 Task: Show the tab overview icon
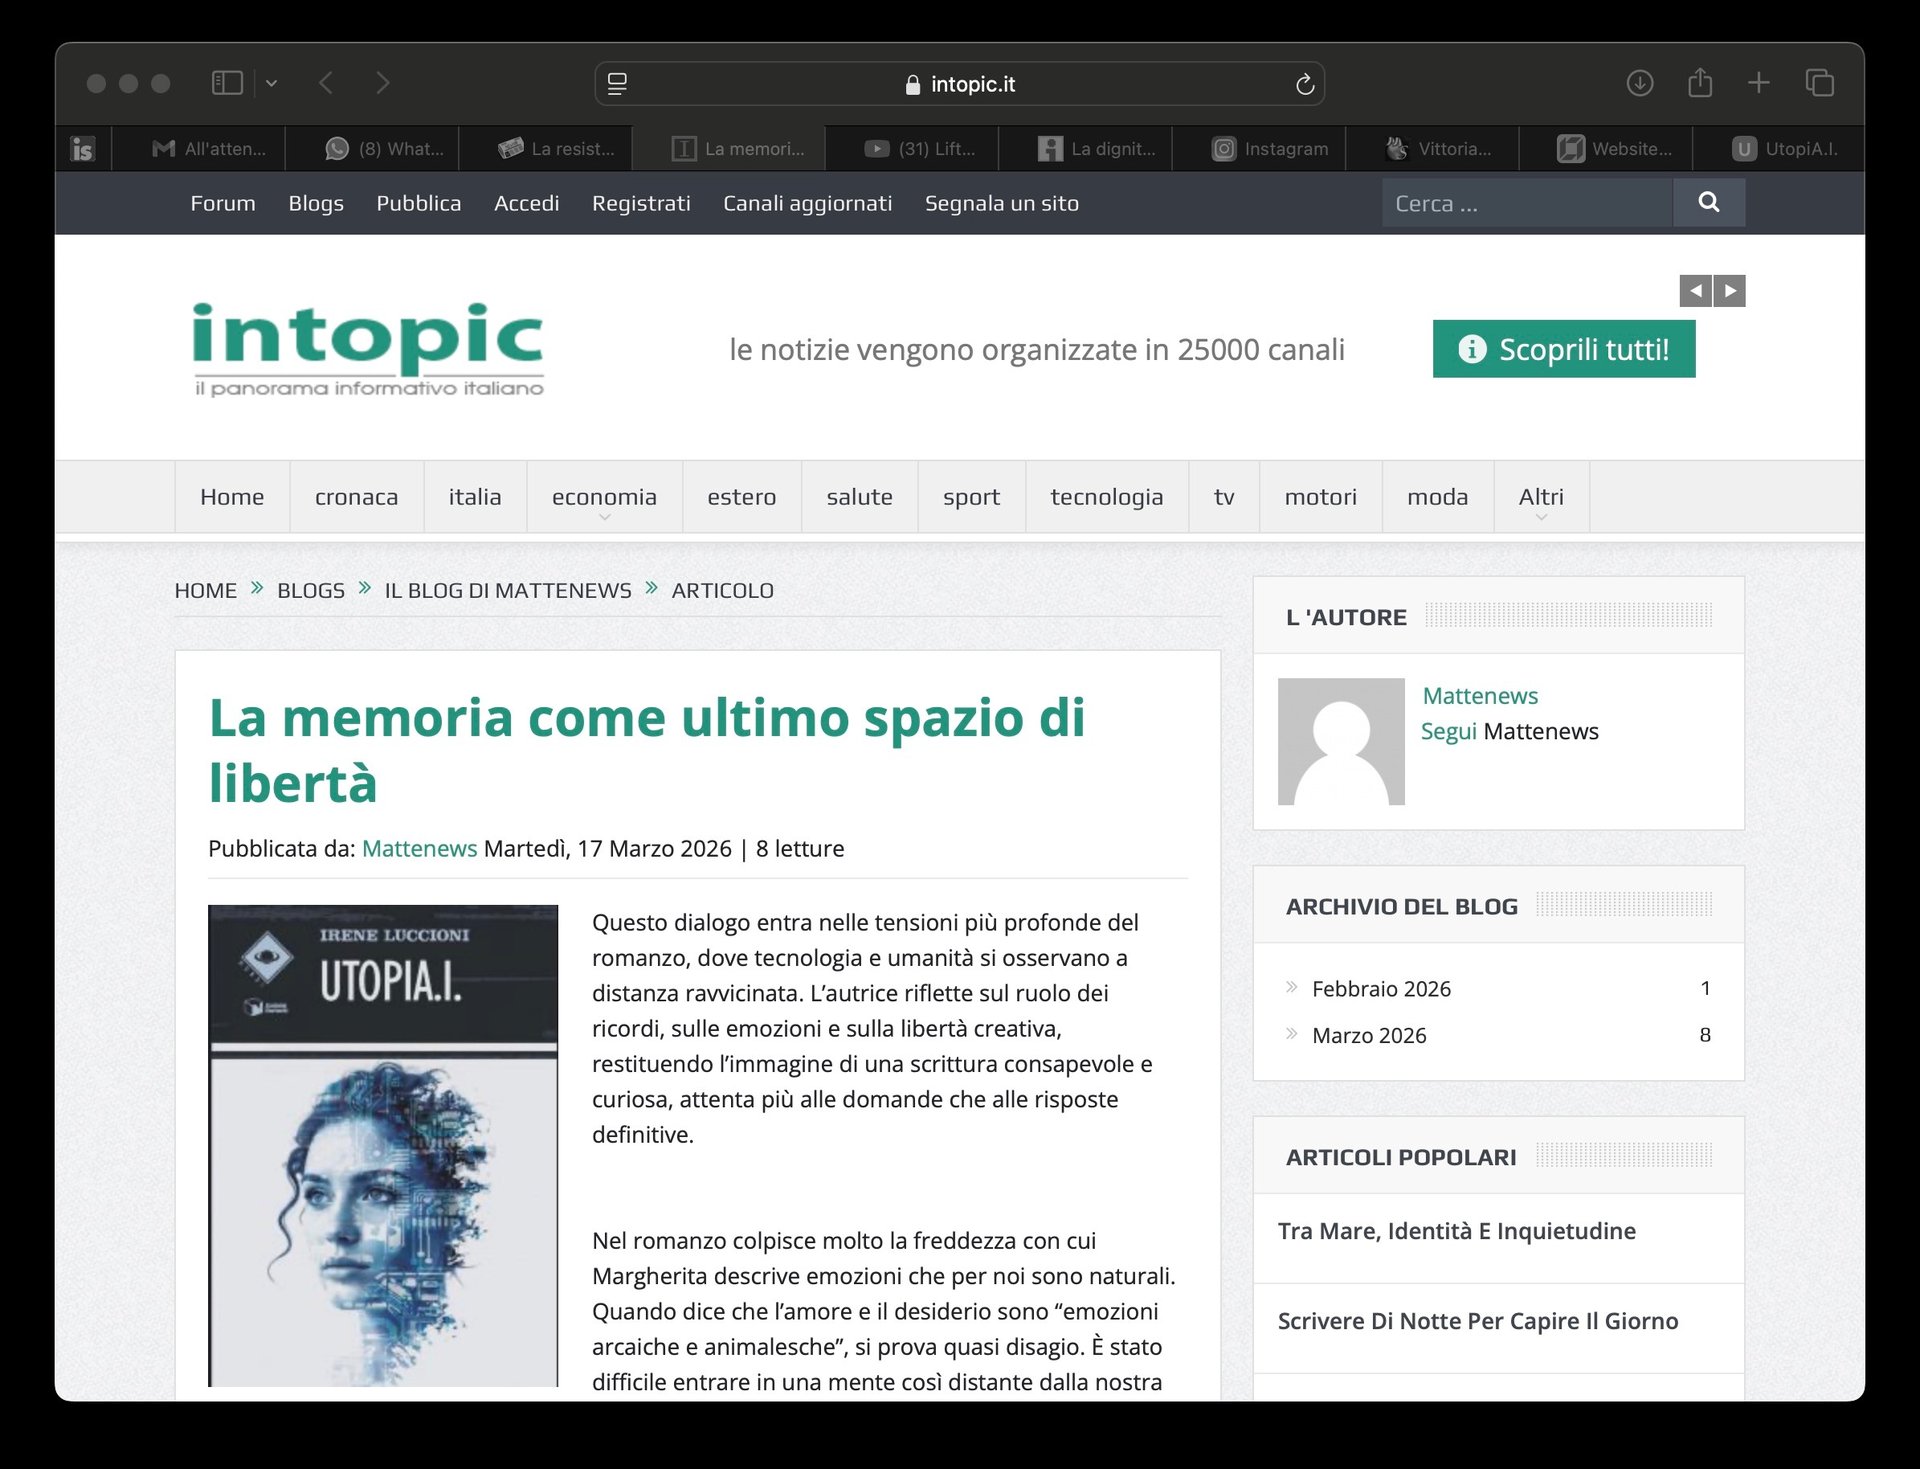click(1819, 83)
